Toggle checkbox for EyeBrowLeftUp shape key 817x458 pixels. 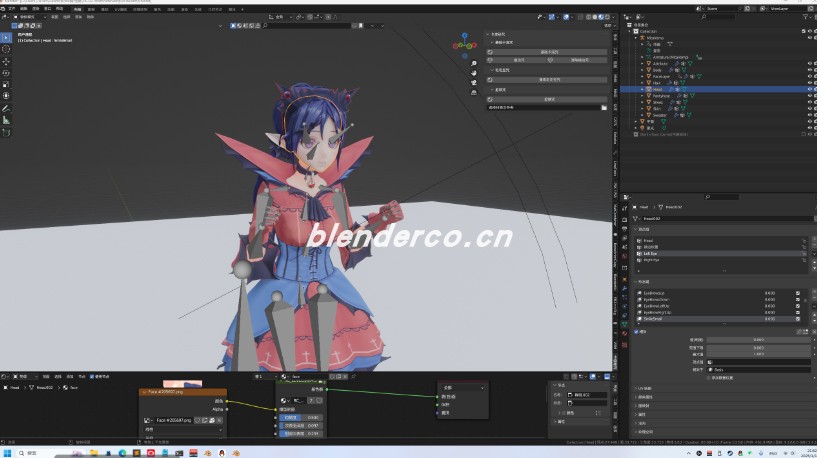(797, 306)
